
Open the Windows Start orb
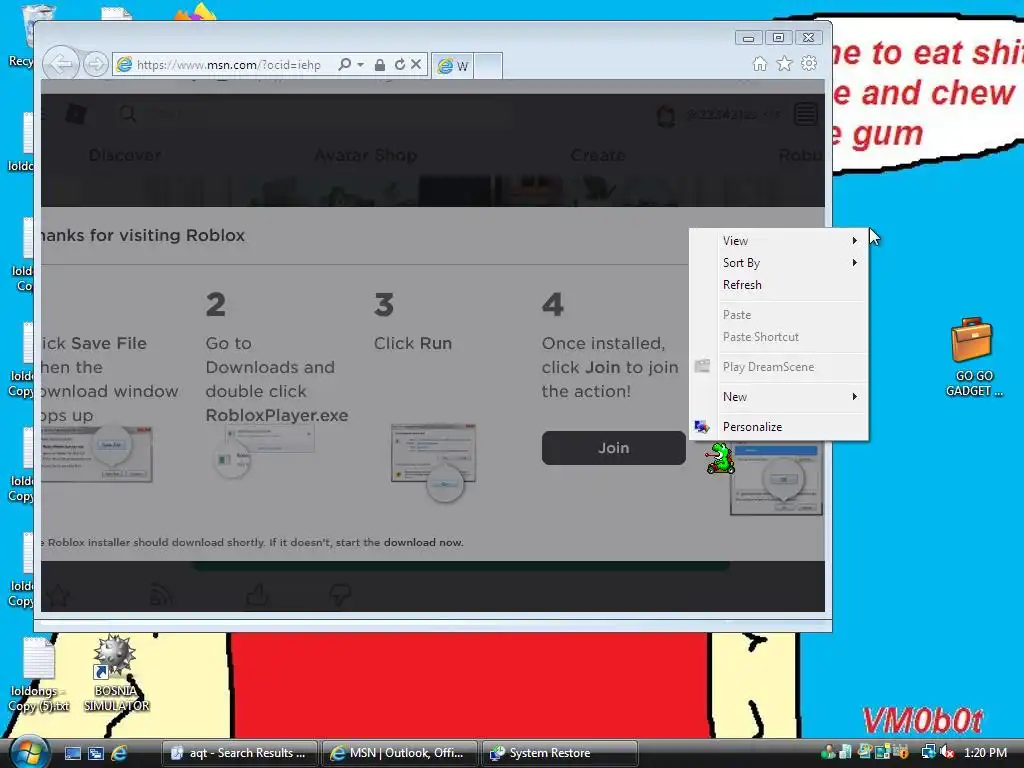27,752
